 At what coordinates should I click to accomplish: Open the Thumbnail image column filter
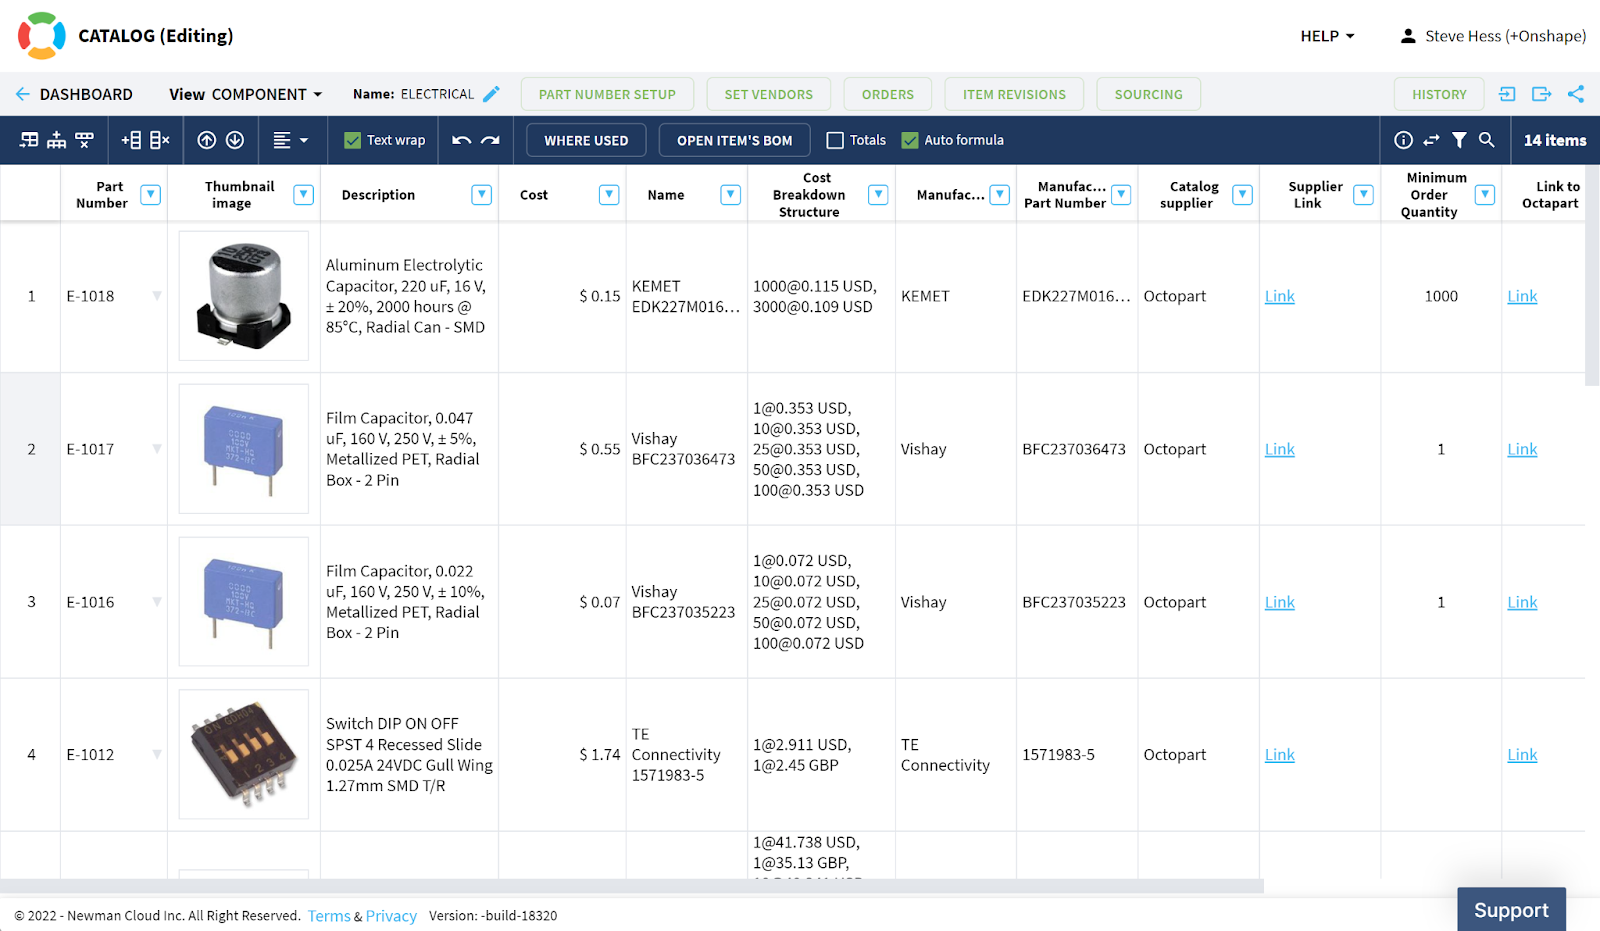pyautogui.click(x=304, y=195)
